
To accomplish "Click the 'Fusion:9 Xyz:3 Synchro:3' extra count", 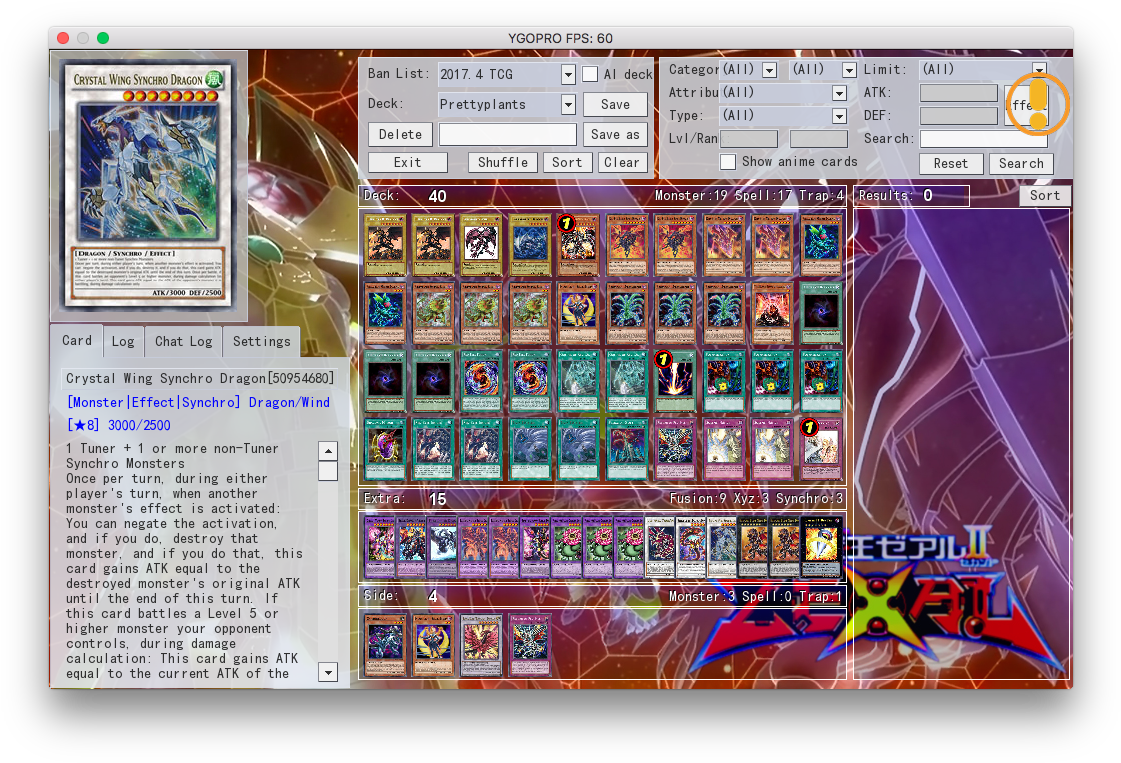I will click(756, 498).
